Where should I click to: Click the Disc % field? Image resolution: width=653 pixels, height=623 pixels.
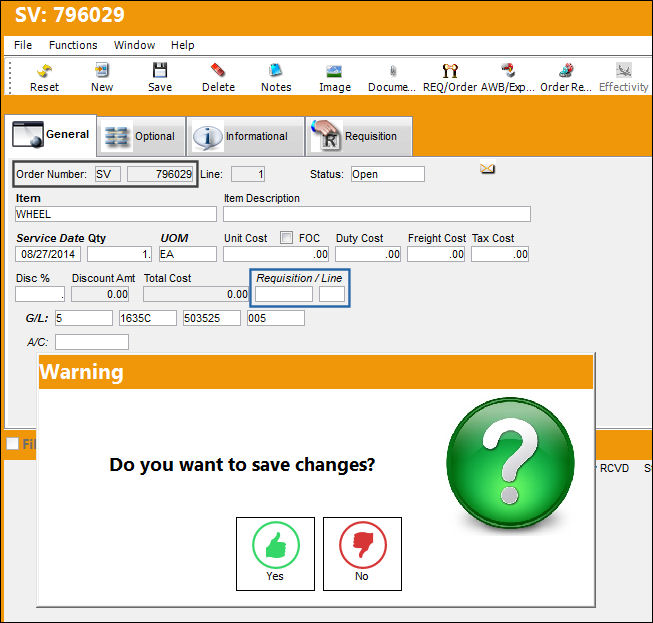point(40,294)
